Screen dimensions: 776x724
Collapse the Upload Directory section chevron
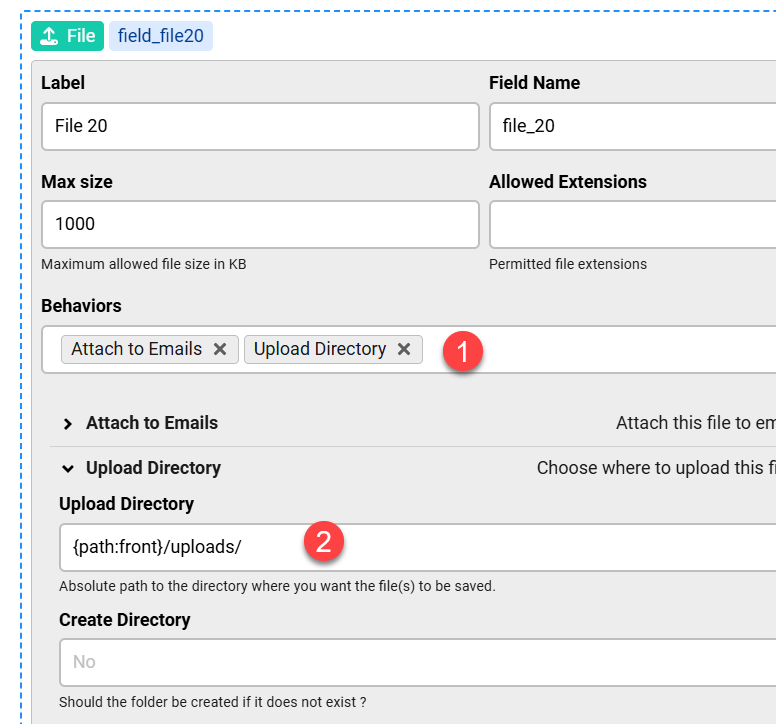click(x=68, y=469)
